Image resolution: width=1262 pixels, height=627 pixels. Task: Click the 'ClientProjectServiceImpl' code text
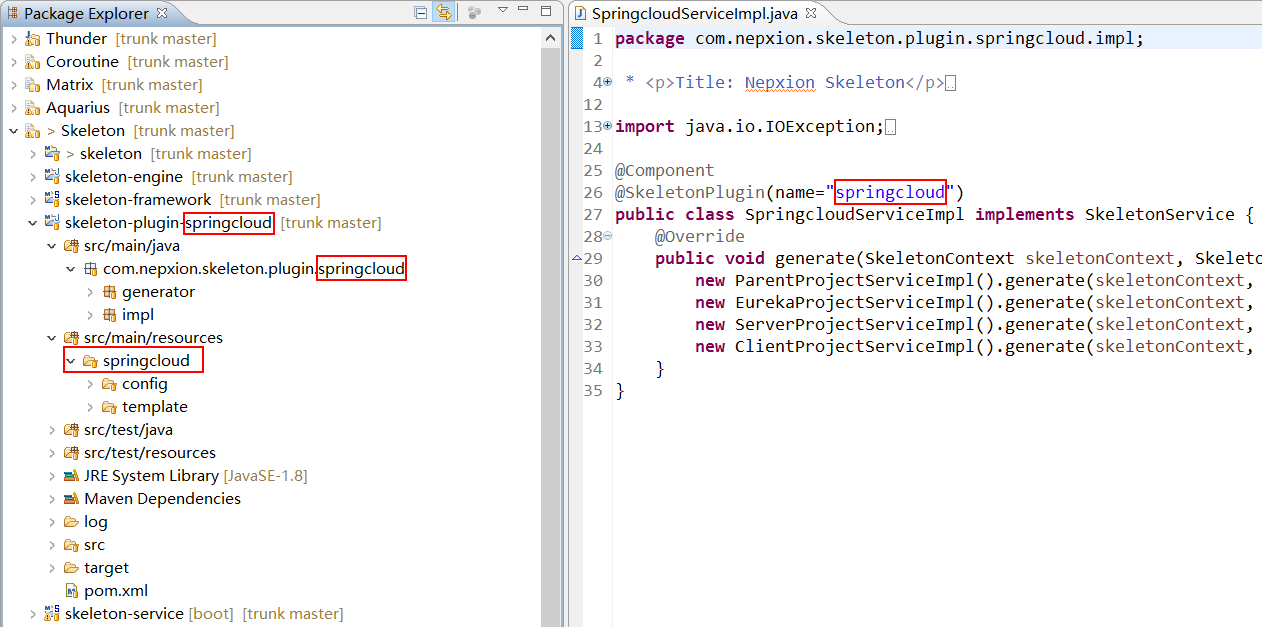pyautogui.click(x=854, y=346)
